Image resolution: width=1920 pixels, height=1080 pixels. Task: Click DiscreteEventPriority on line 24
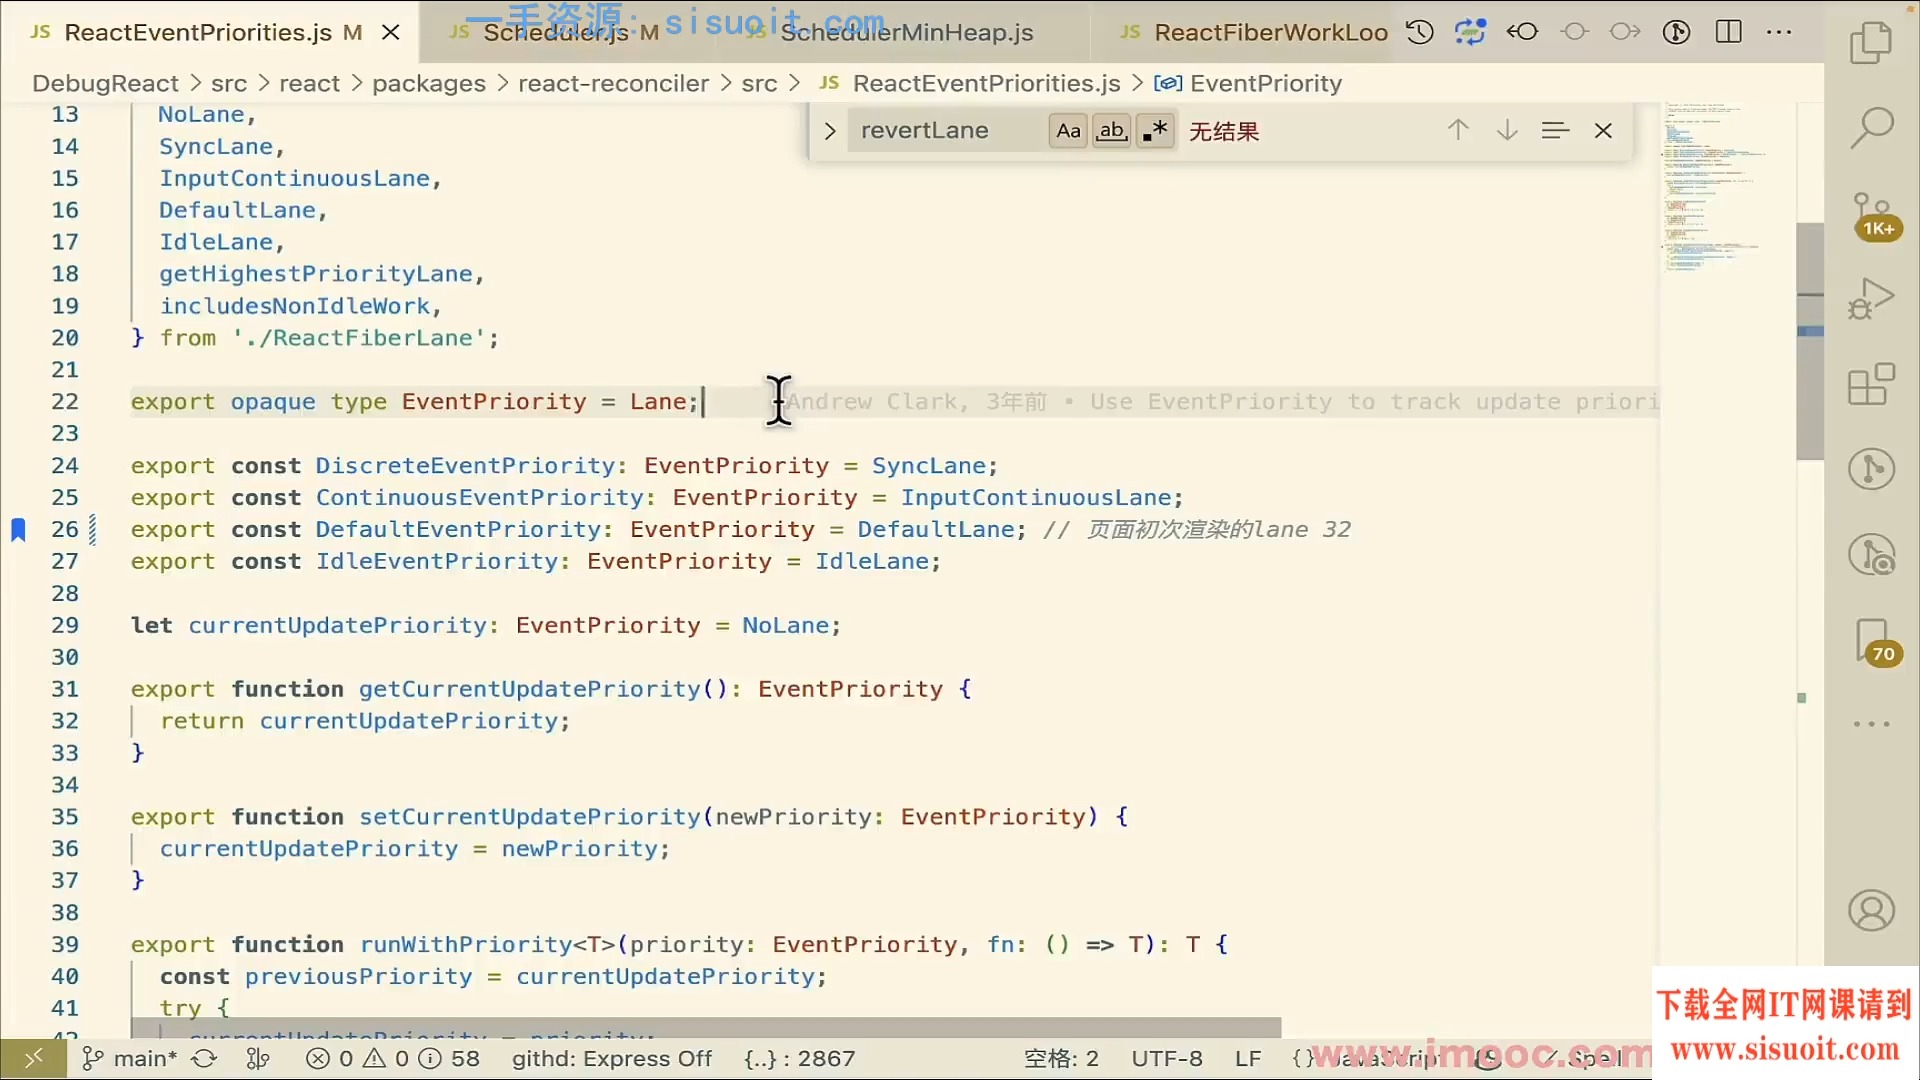[466, 465]
